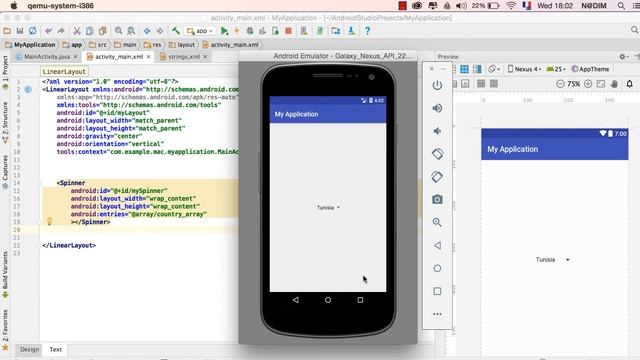Zoom in the preview with plus icon
The width and height of the screenshot is (640, 360).
pyautogui.click(x=588, y=84)
